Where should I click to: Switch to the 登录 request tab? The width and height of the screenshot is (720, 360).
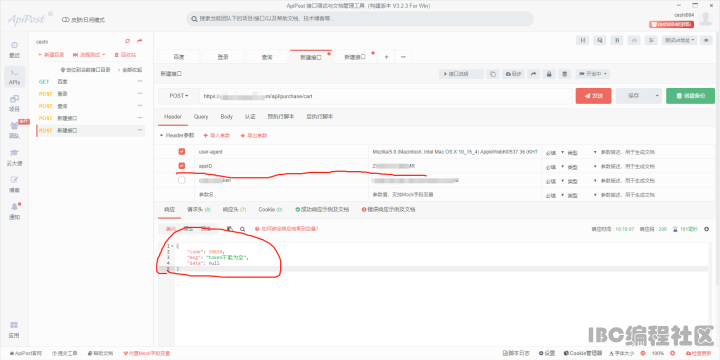point(223,57)
